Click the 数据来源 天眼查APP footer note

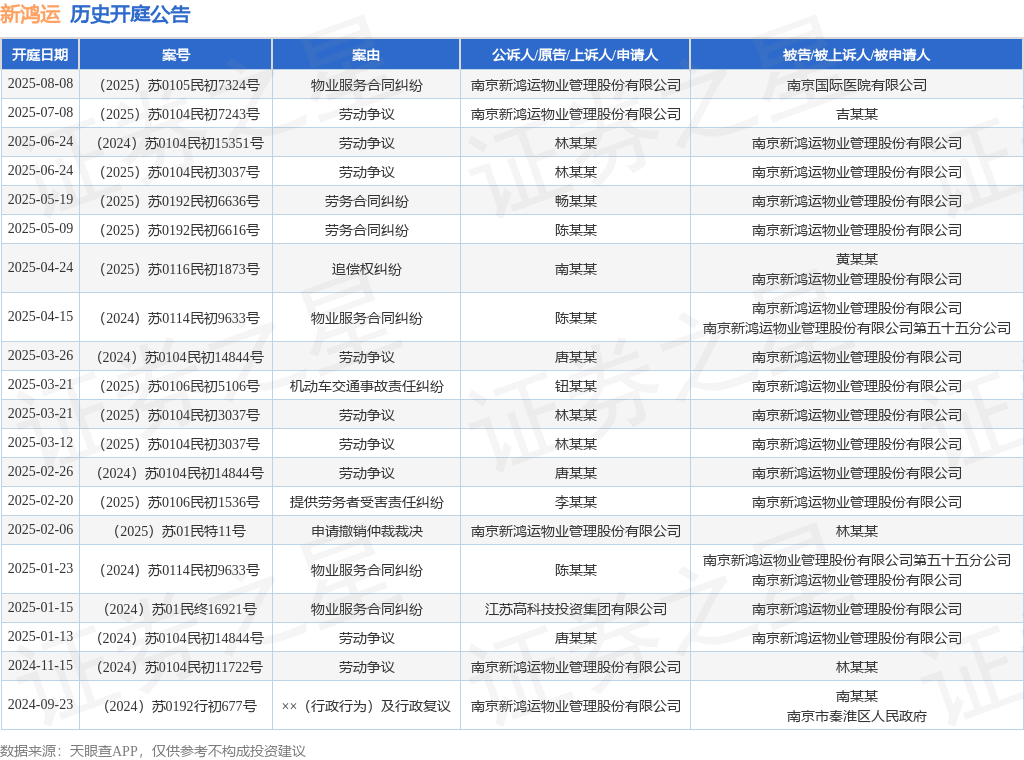(153, 751)
